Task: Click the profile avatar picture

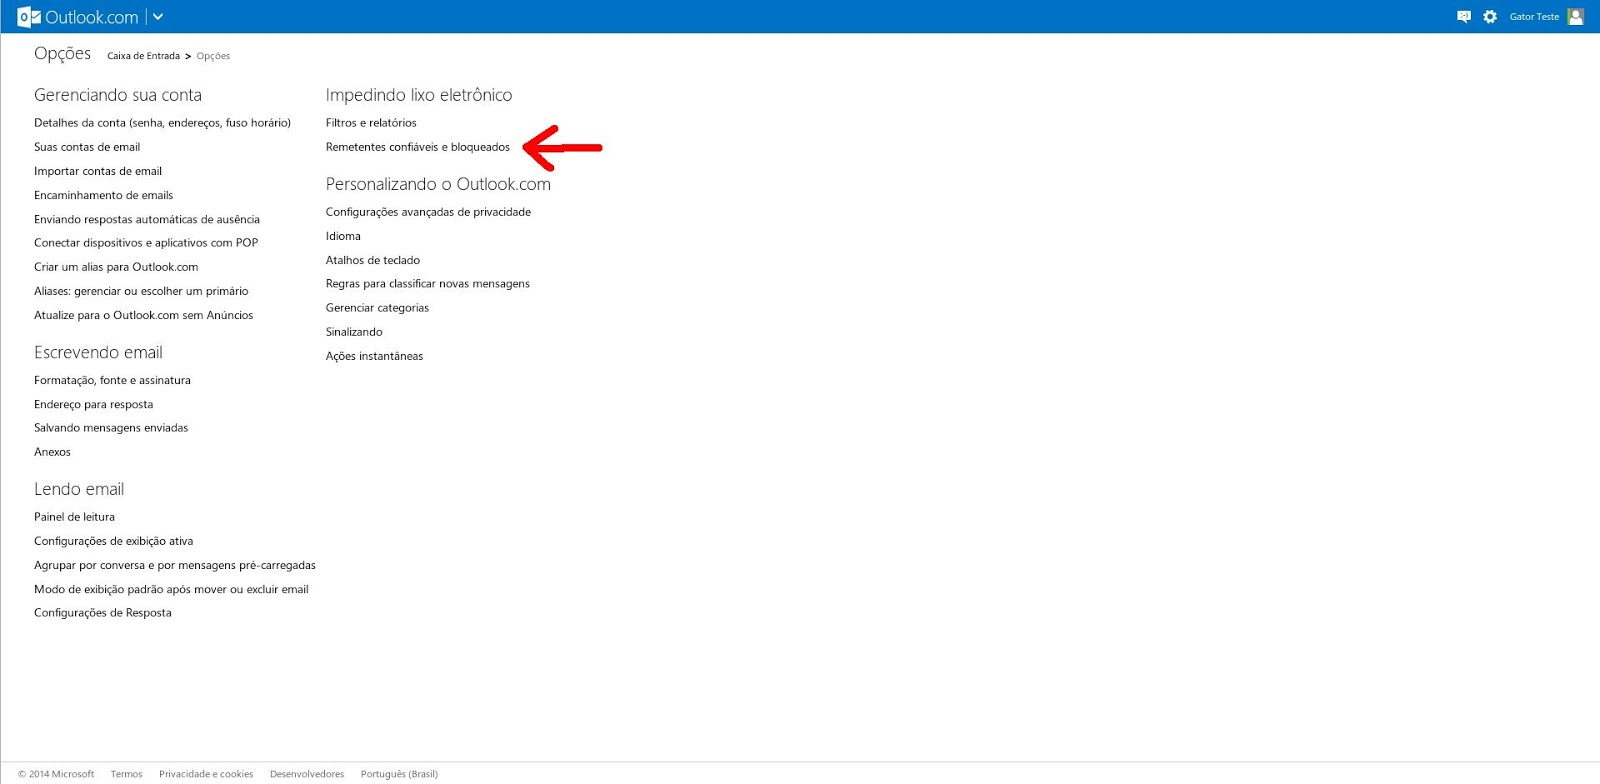Action: pyautogui.click(x=1576, y=17)
